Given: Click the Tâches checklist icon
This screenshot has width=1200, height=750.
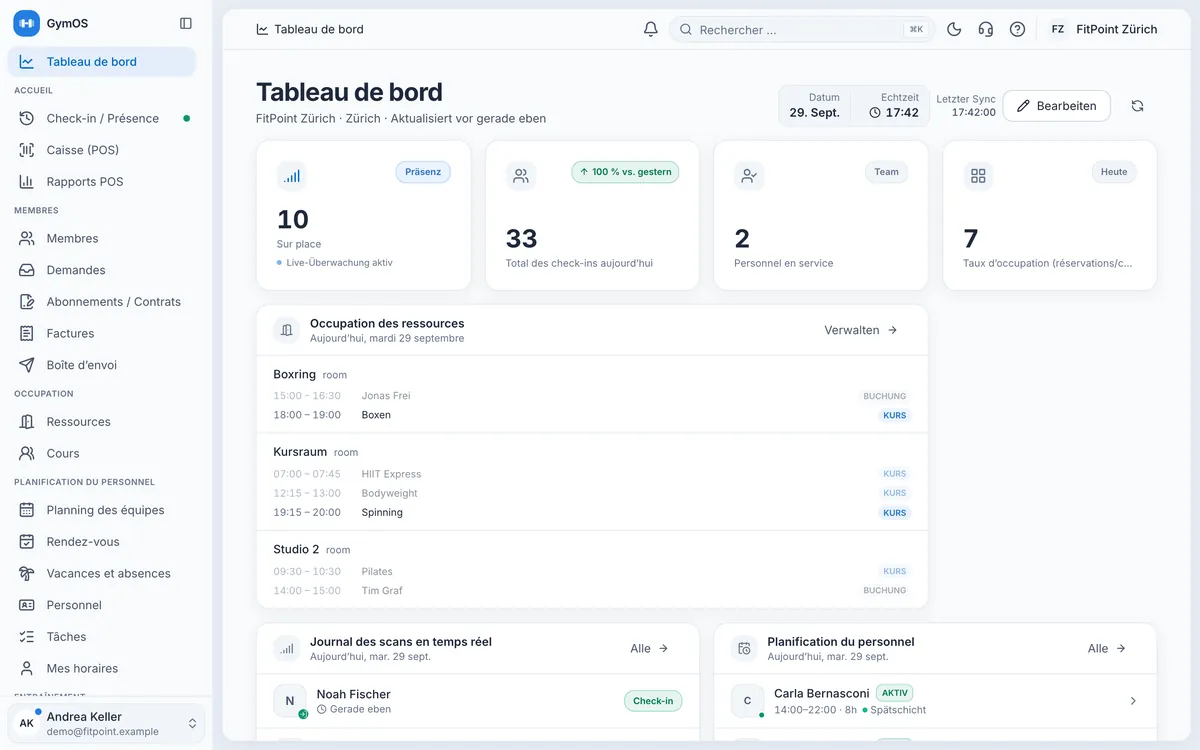Looking at the screenshot, I should tap(27, 637).
